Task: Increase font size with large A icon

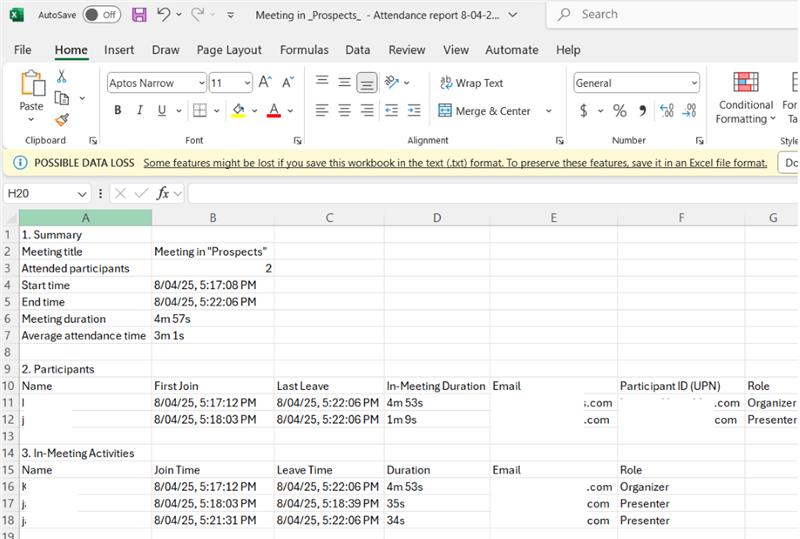Action: point(265,82)
